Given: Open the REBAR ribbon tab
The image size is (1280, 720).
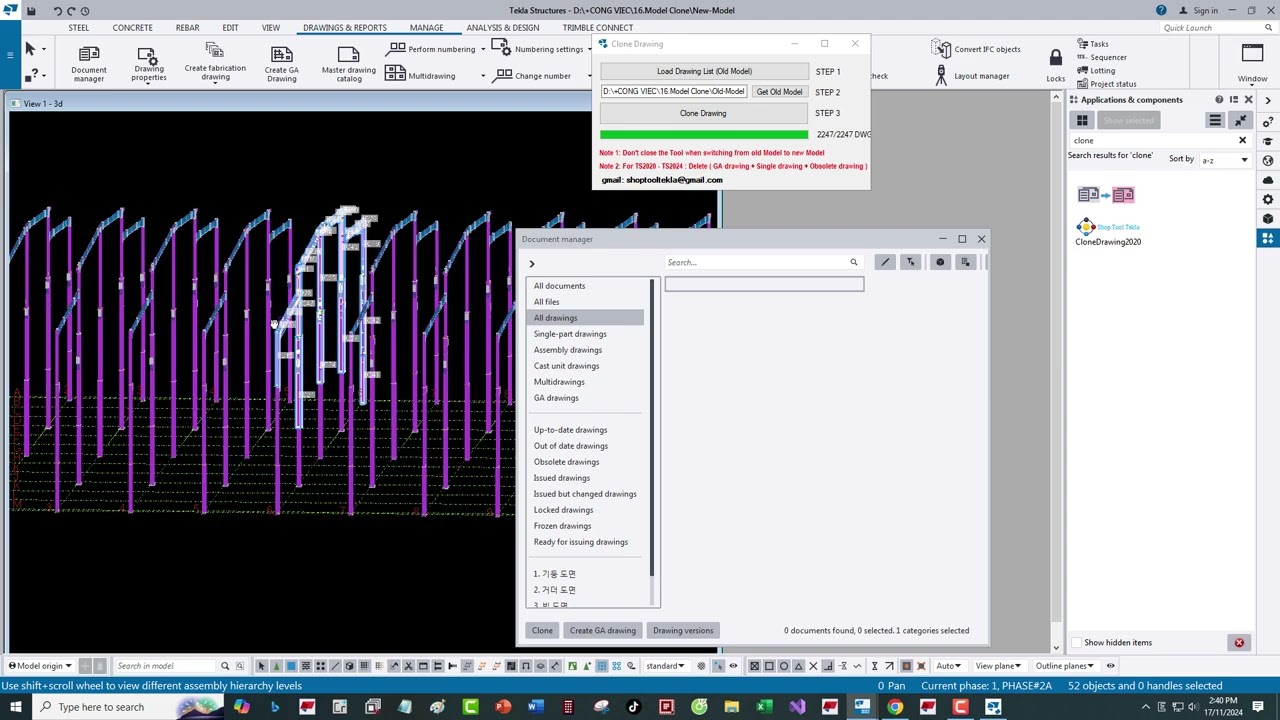Looking at the screenshot, I should coord(187,28).
